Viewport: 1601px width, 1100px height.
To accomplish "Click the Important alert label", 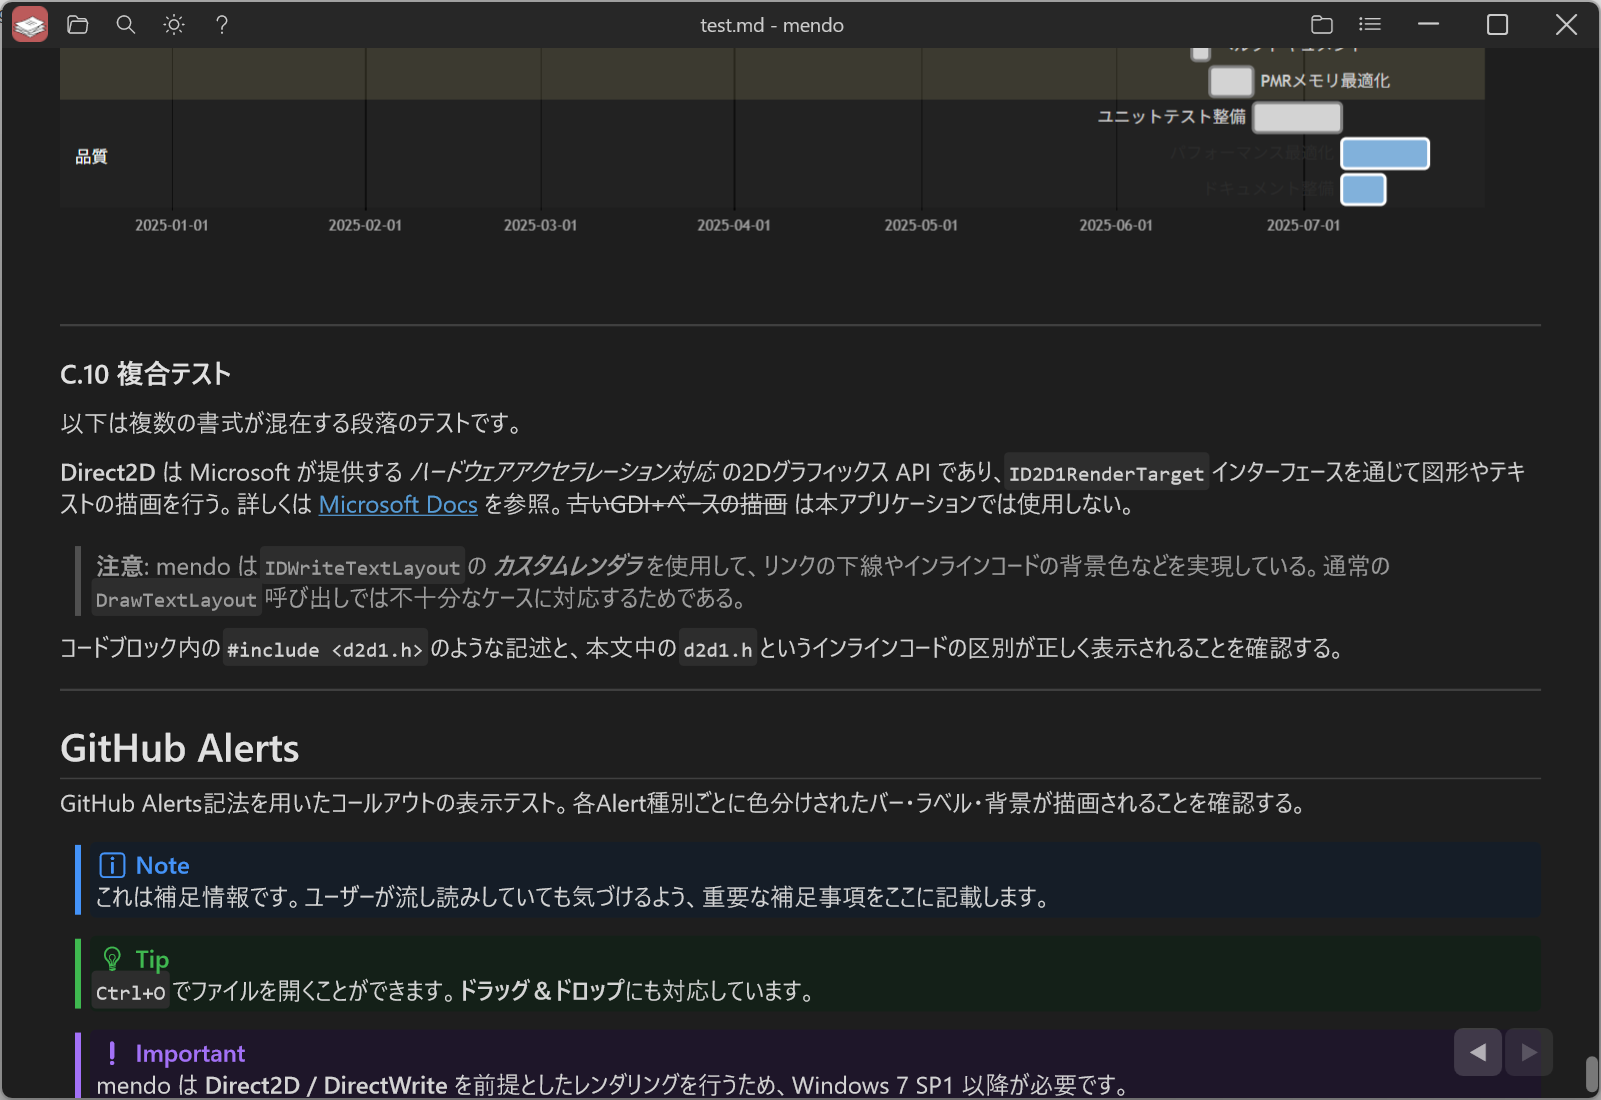I will click(x=190, y=1054).
